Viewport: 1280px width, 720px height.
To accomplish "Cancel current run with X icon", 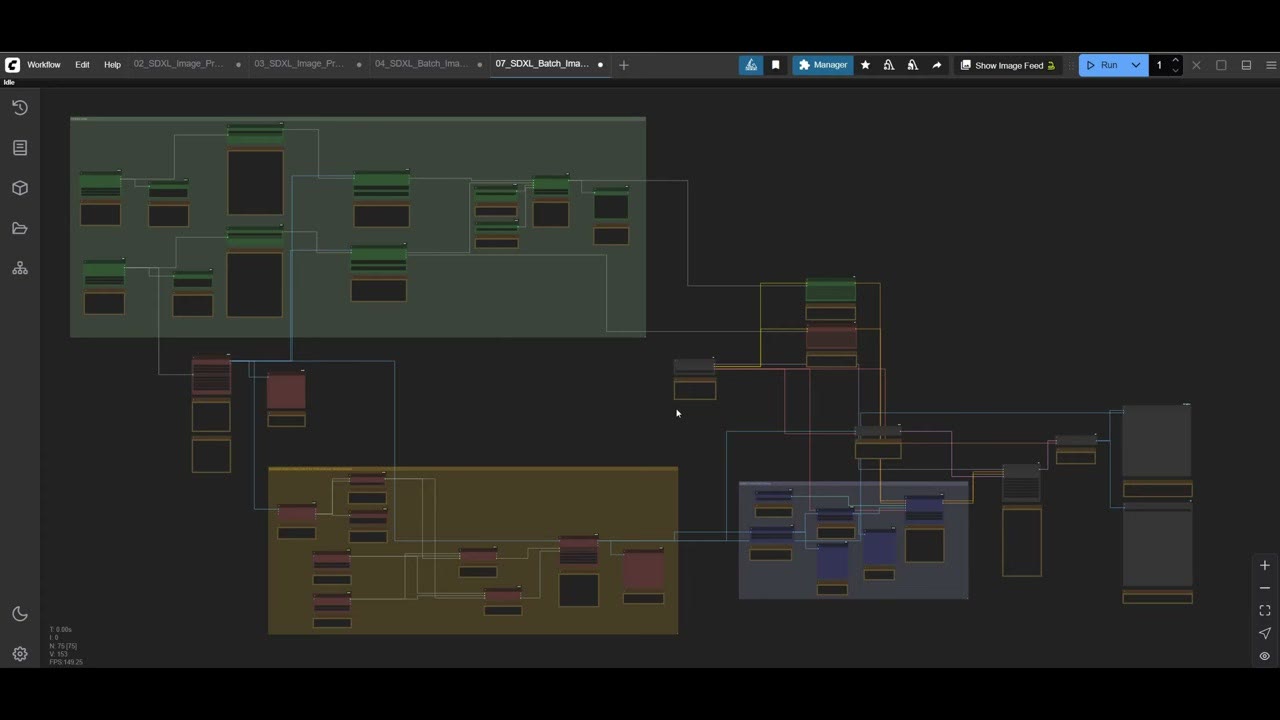I will [x=1196, y=65].
